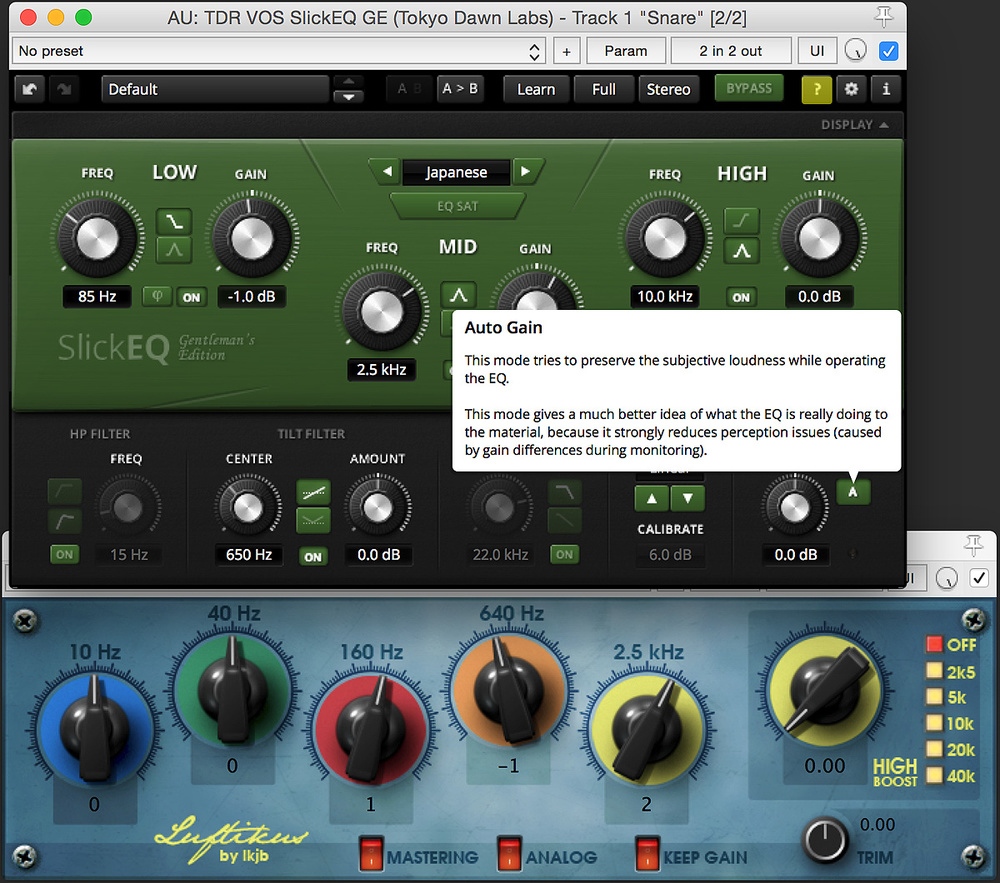Viewport: 1000px width, 883px height.
Task: Click the 2.5 kHz MID frequency value field
Action: point(381,370)
